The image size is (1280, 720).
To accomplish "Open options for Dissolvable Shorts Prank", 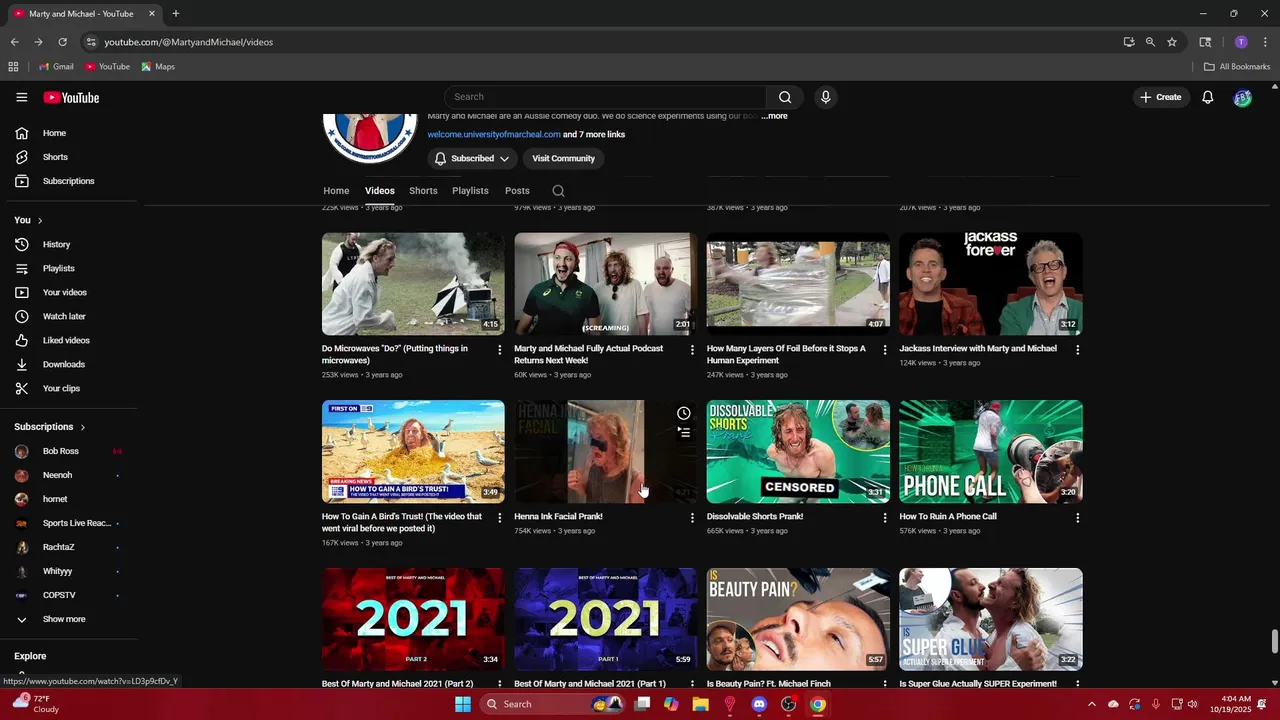I will point(884,518).
